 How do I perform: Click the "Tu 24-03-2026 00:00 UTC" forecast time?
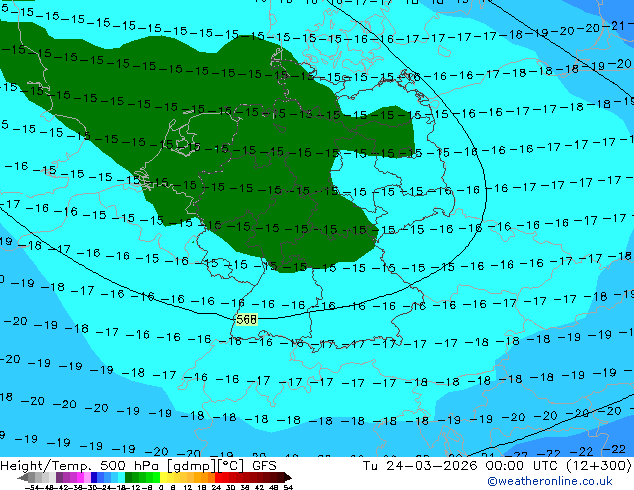tap(462, 466)
